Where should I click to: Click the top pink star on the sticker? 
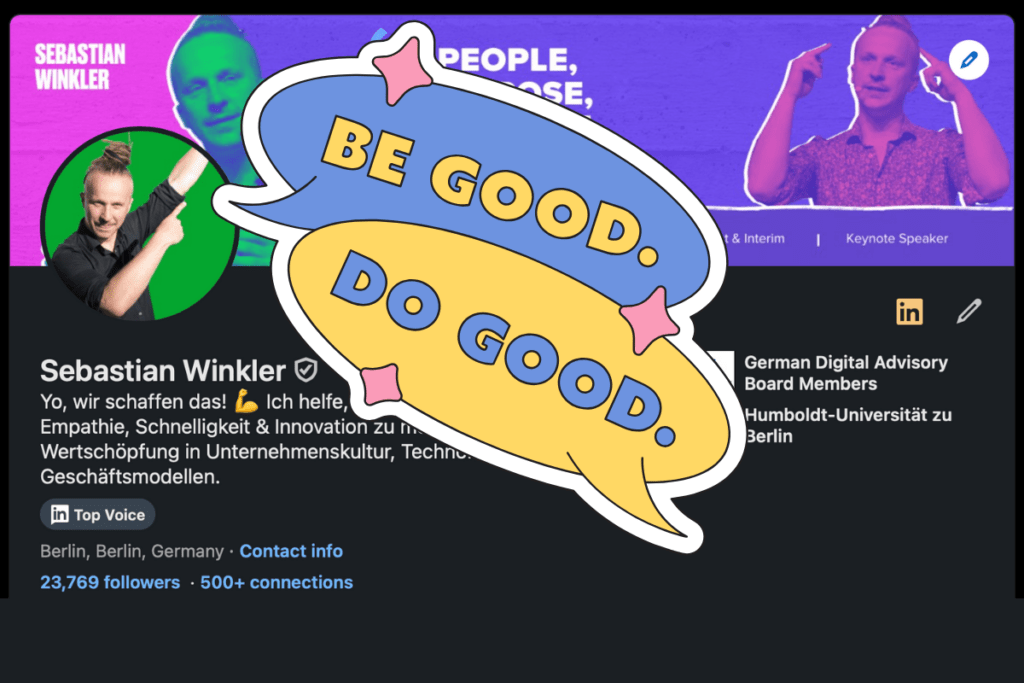(401, 70)
